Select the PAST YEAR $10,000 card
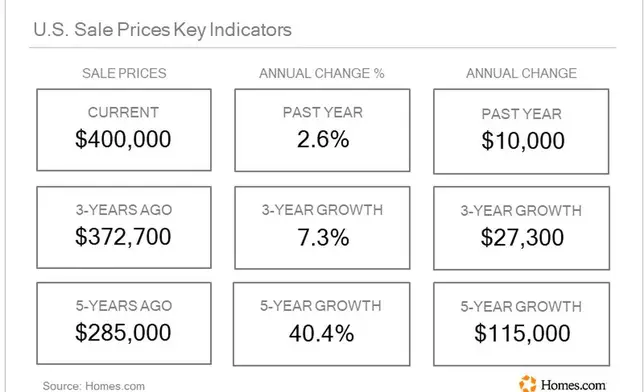This screenshot has width=644, height=392. click(521, 131)
